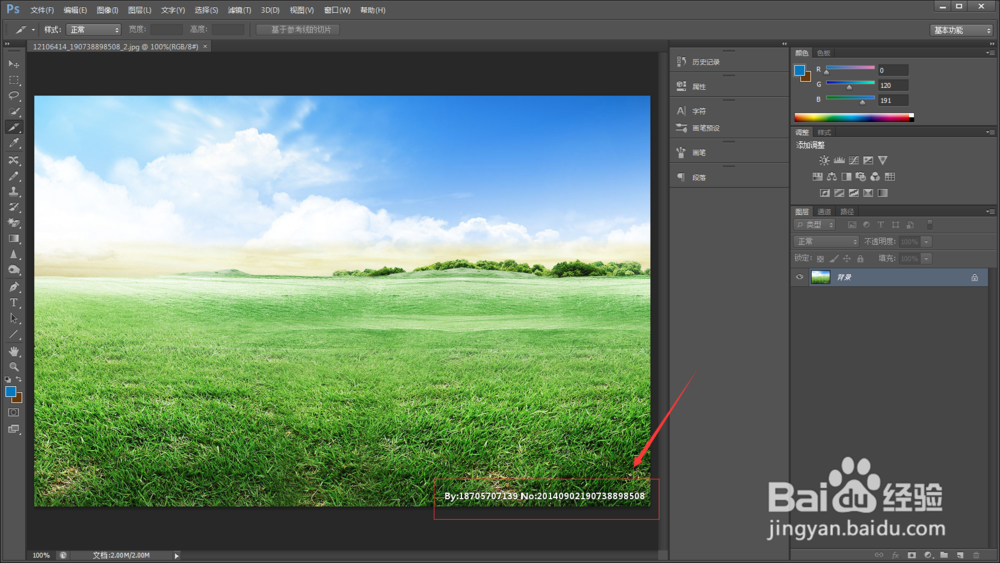Add a Levels adjustment
1000x563 pixels.
pyautogui.click(x=839, y=161)
